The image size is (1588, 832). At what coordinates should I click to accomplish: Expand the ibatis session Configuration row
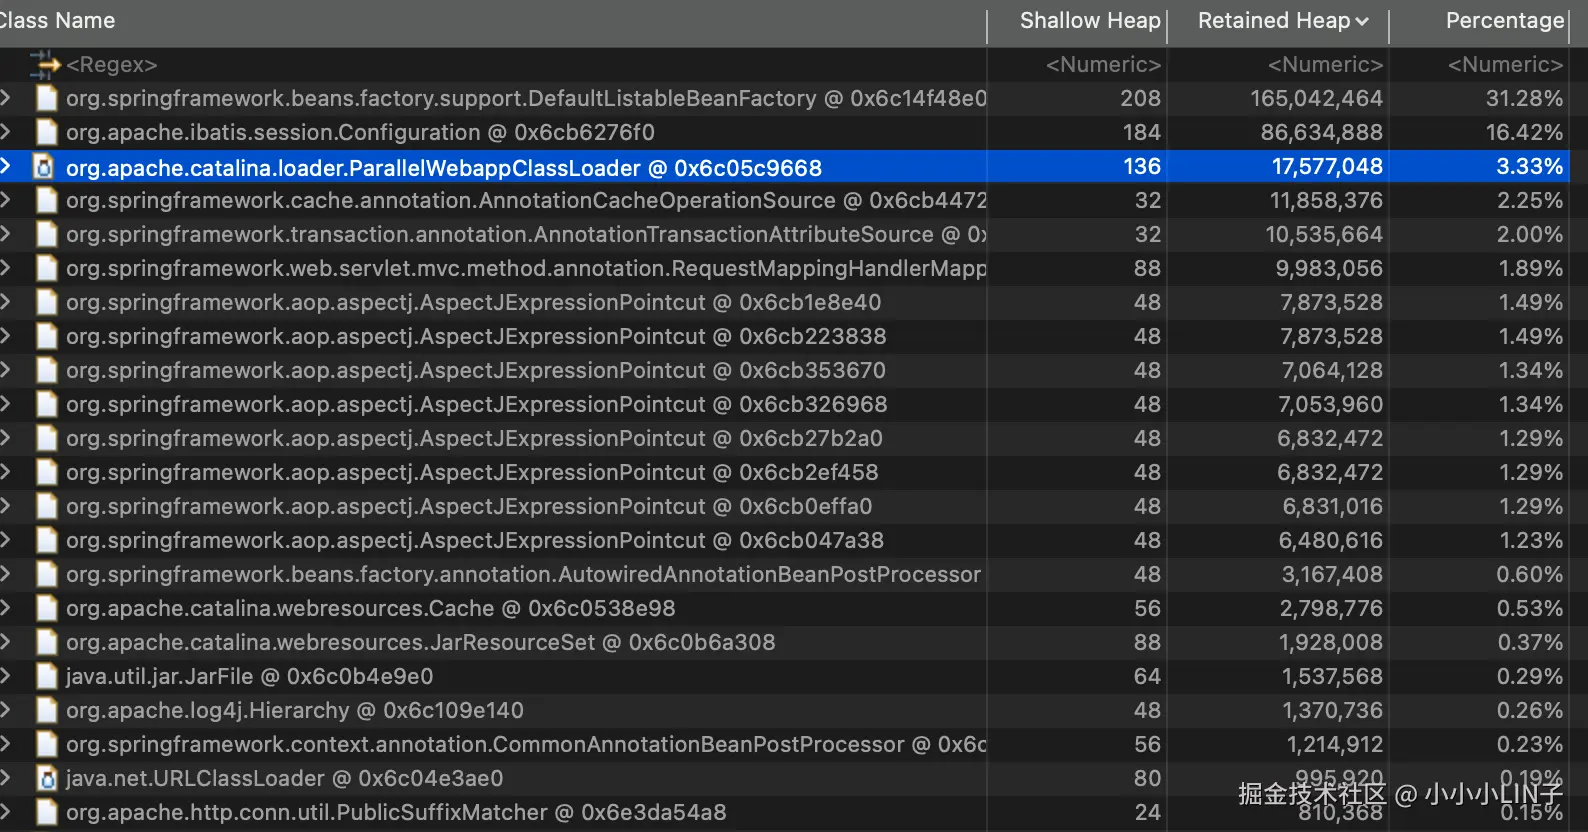point(6,132)
